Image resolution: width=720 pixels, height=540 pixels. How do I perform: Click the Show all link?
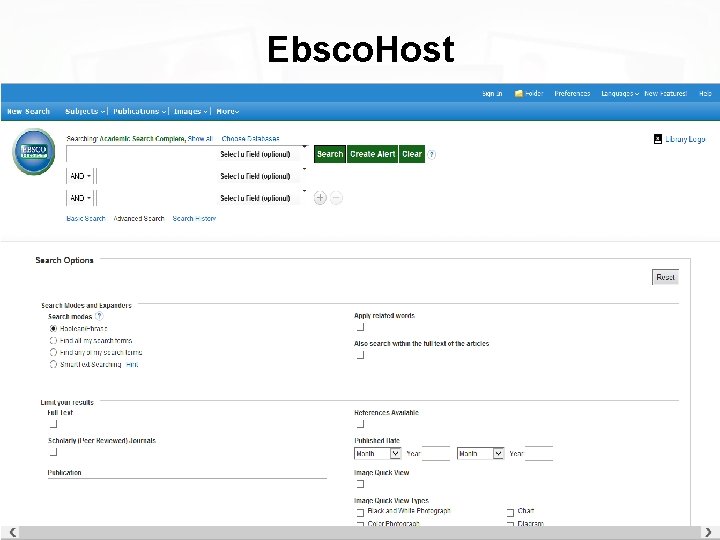pos(200,139)
